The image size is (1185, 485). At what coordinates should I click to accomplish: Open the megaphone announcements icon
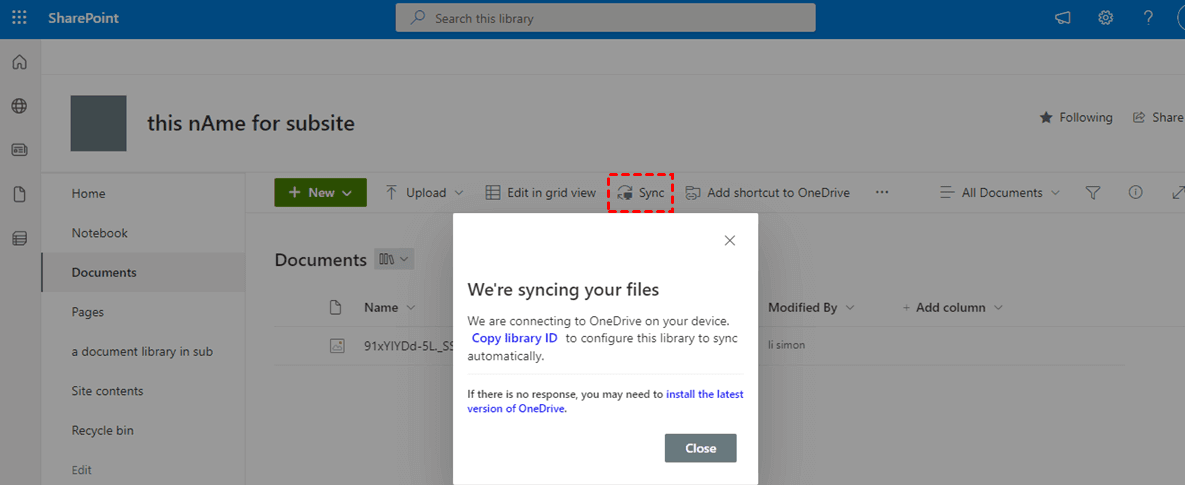pos(1063,18)
